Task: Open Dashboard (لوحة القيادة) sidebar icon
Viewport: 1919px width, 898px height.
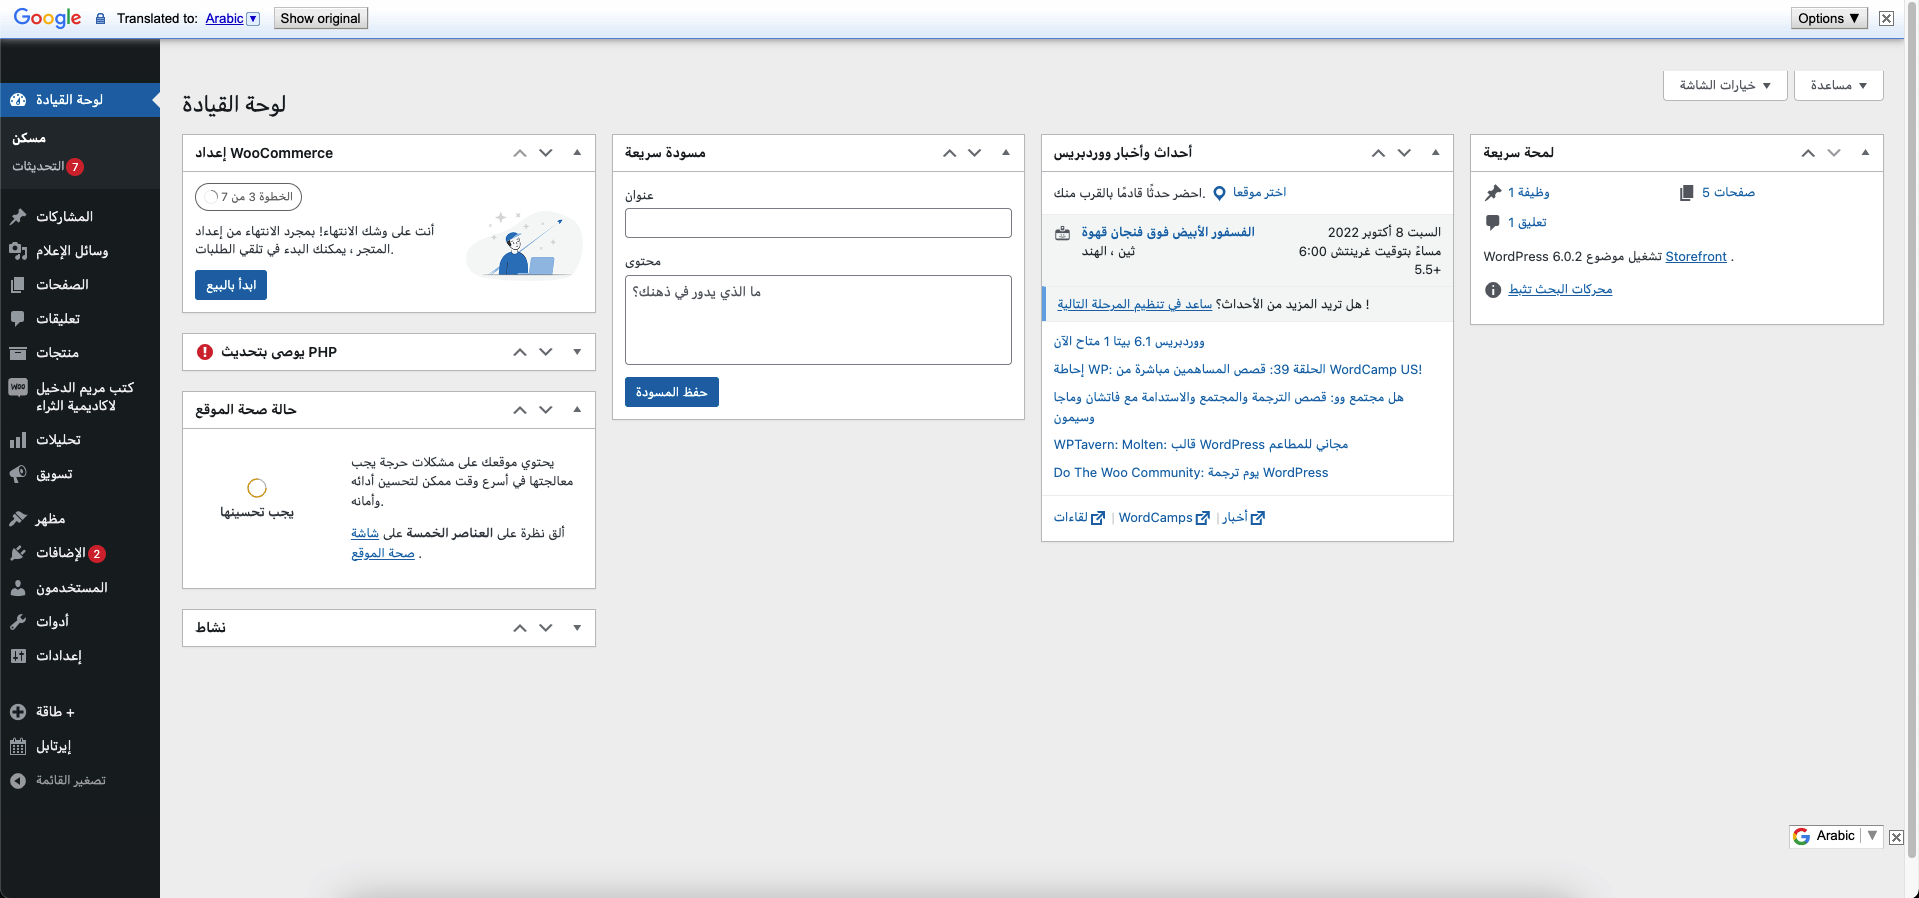Action: point(18,100)
